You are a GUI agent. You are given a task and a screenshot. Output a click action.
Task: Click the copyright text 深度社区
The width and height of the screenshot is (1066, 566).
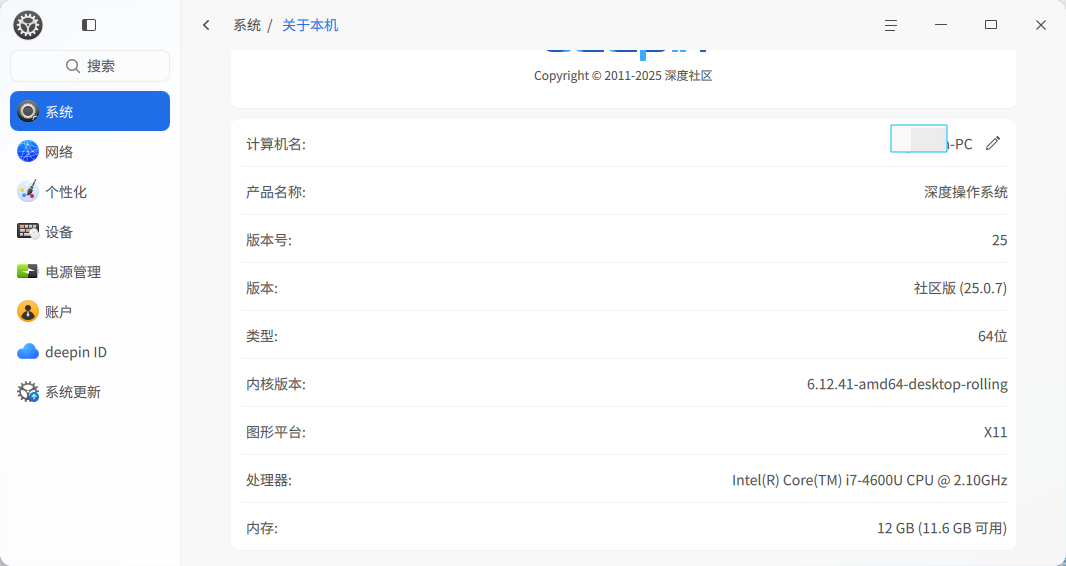point(688,75)
